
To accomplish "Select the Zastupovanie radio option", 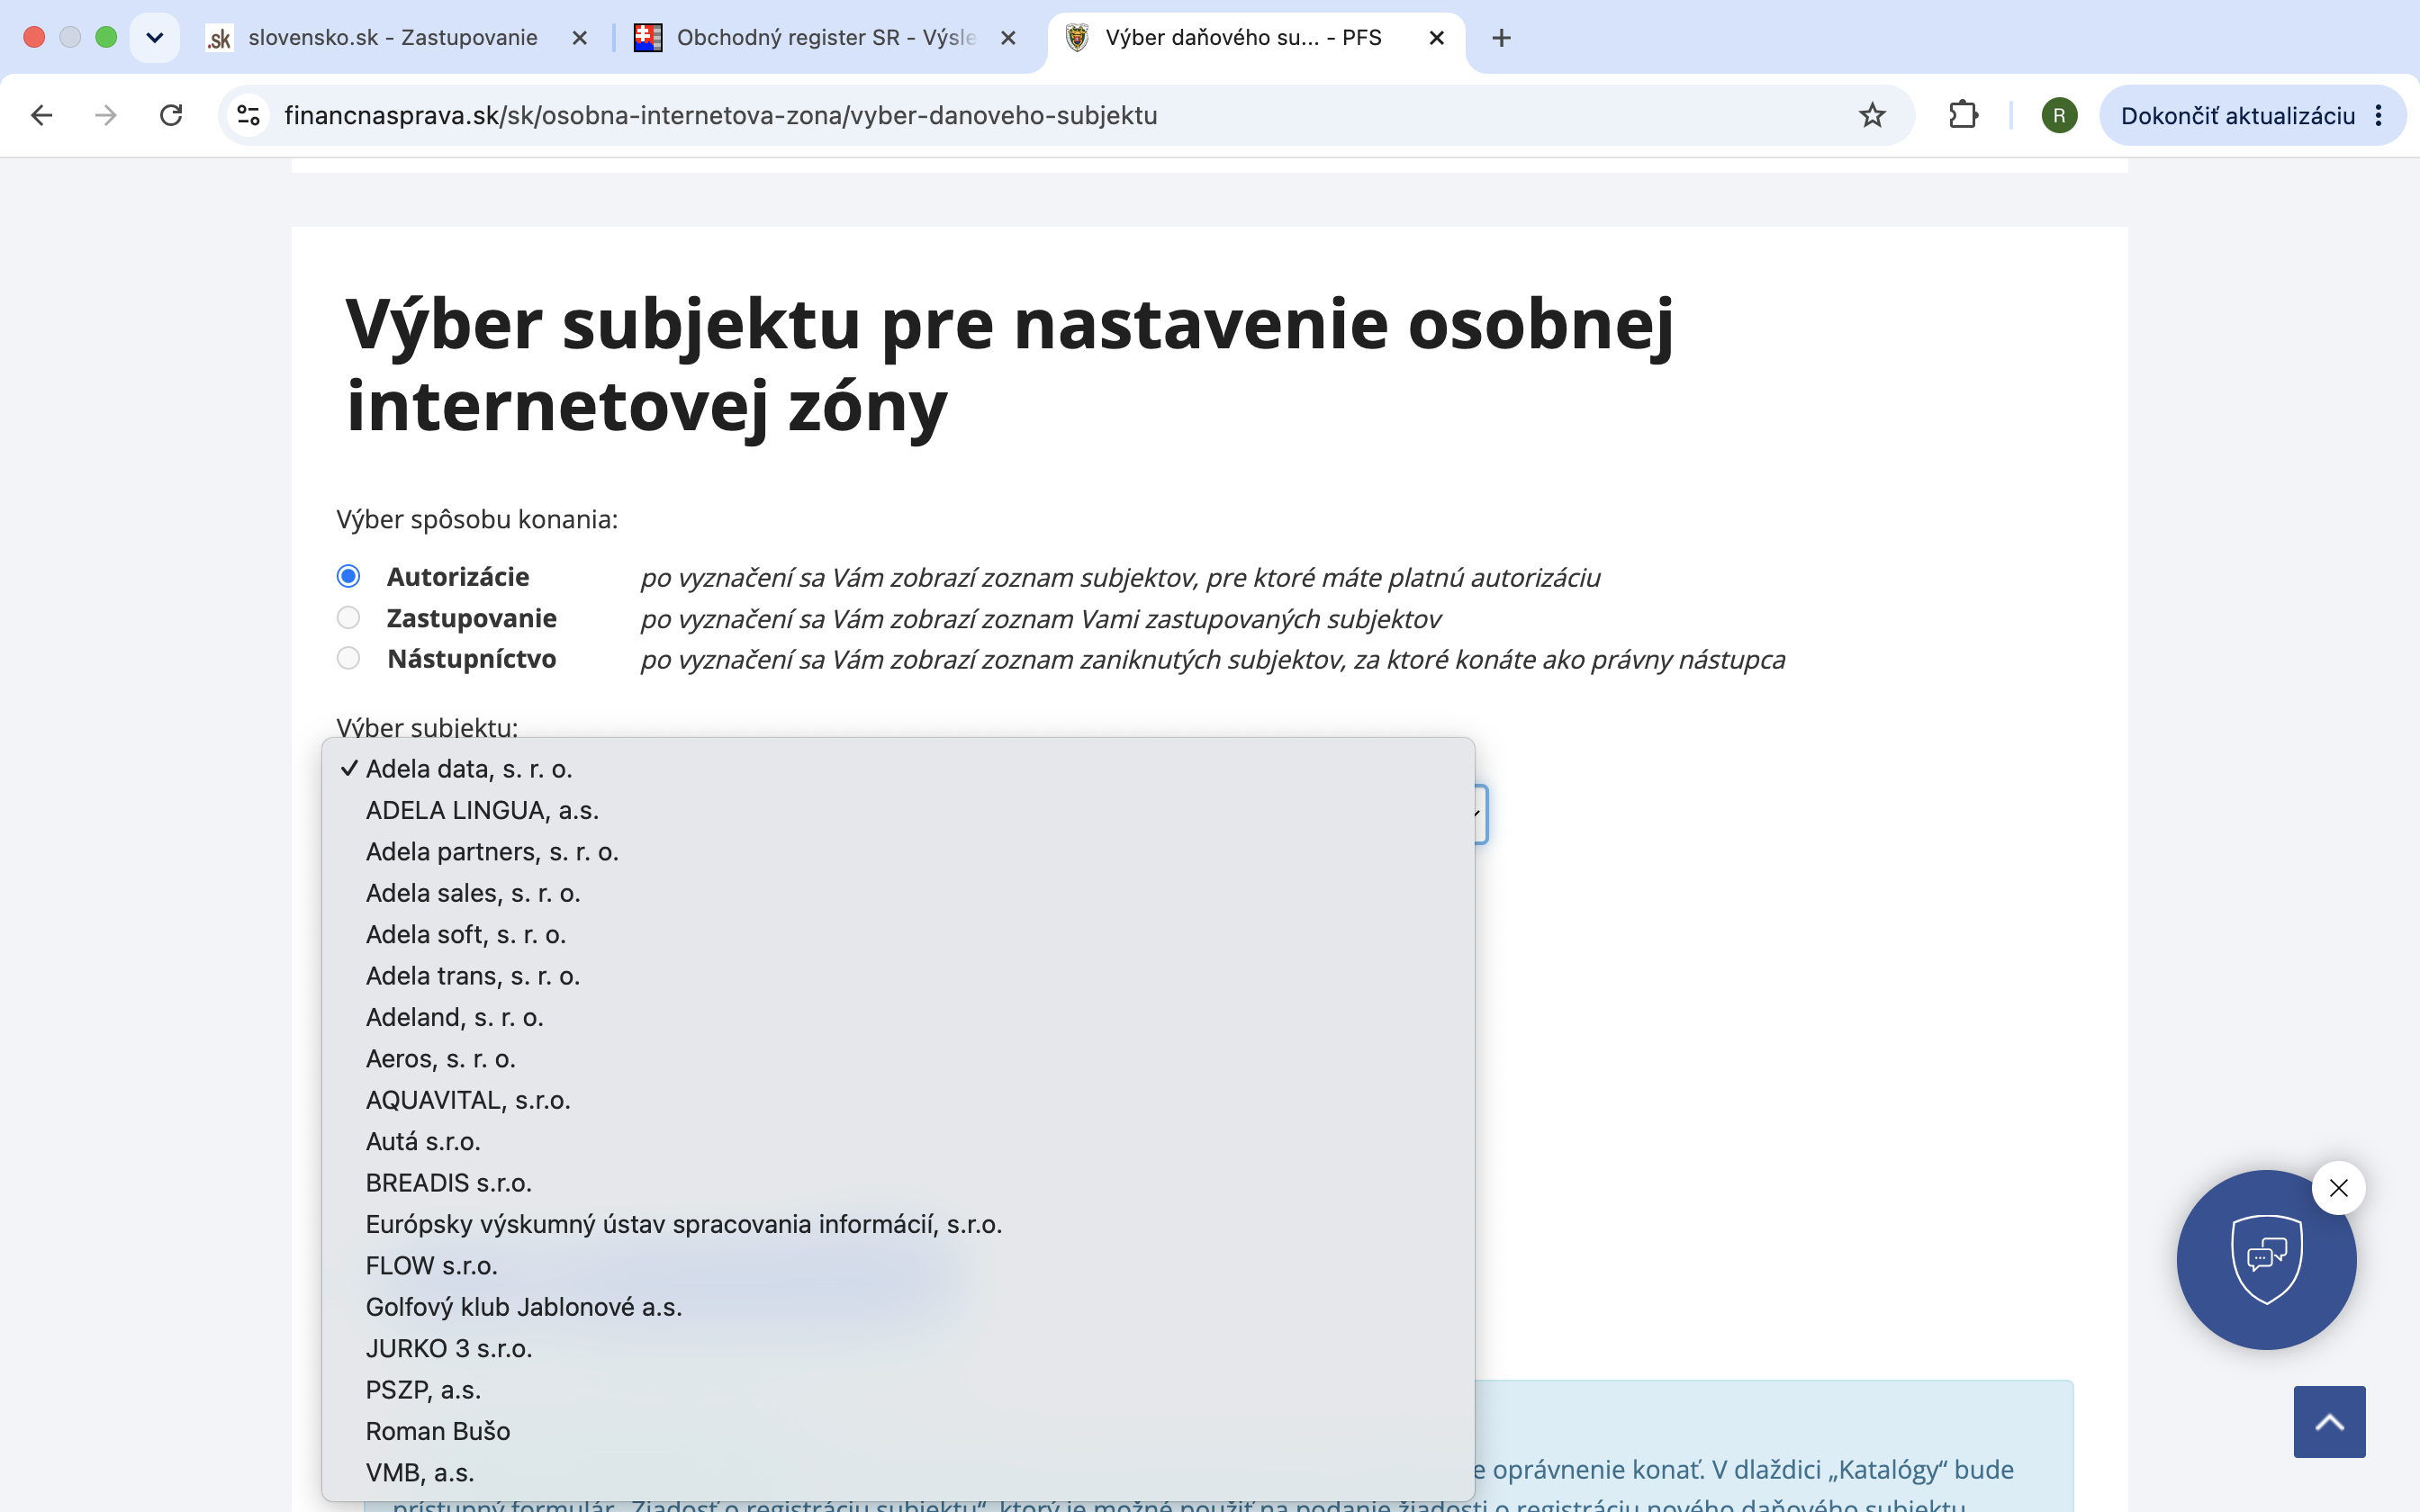I will [348, 618].
